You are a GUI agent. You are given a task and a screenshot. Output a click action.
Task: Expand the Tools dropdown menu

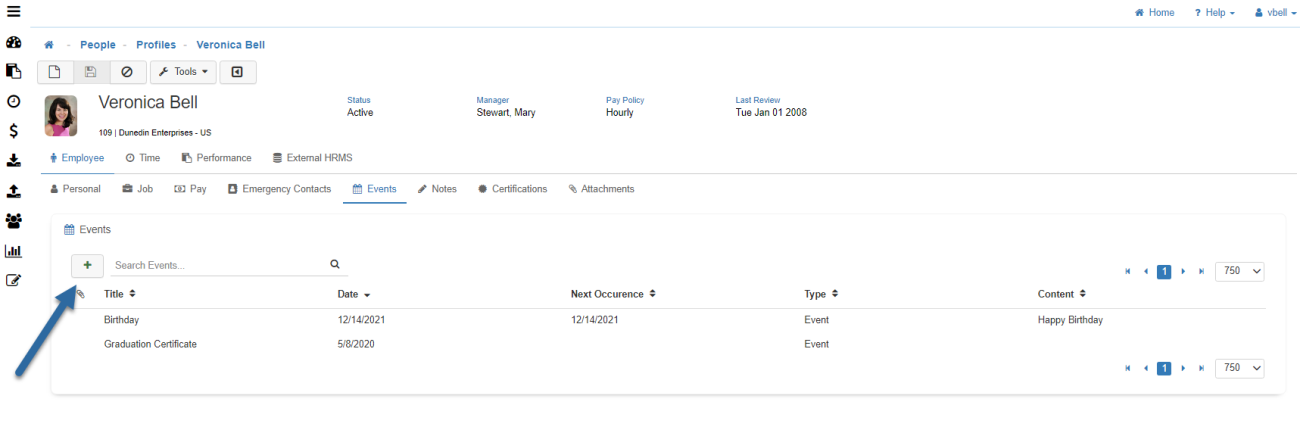[x=183, y=72]
